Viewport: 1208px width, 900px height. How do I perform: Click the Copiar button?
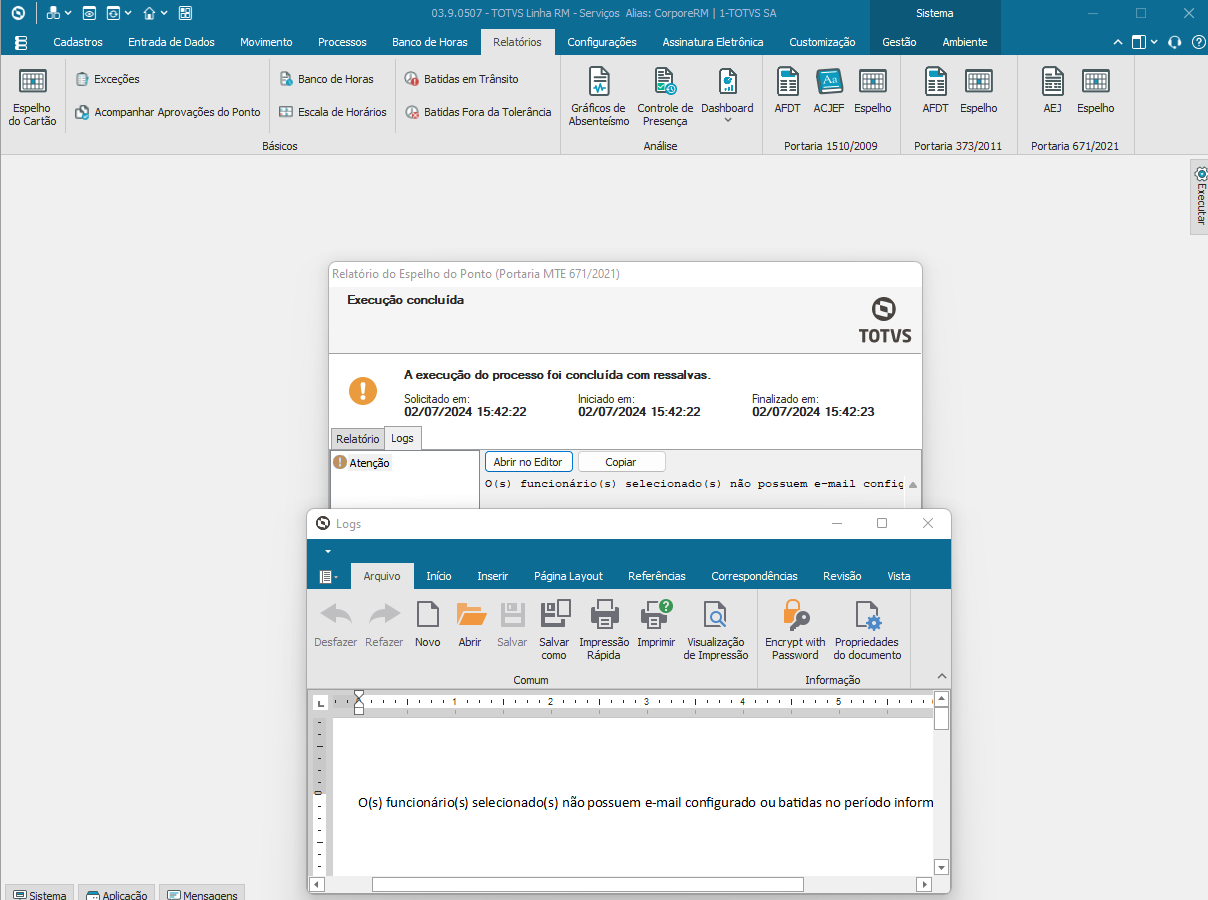(x=621, y=462)
